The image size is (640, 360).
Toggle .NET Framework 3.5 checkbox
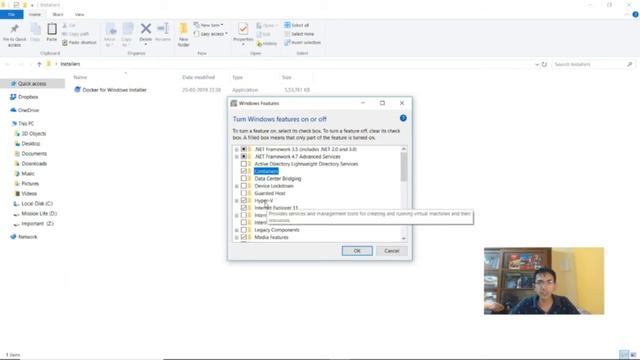[244, 149]
